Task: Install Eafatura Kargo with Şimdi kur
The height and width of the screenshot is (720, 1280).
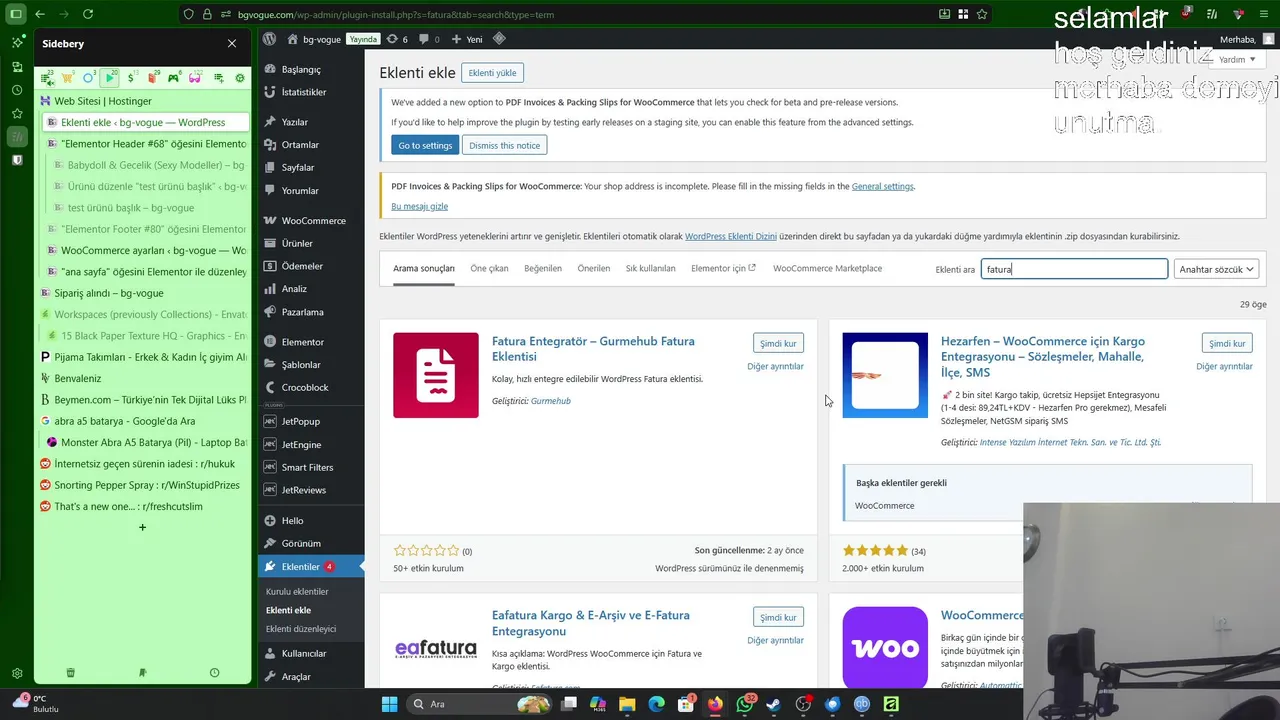Action: (778, 617)
